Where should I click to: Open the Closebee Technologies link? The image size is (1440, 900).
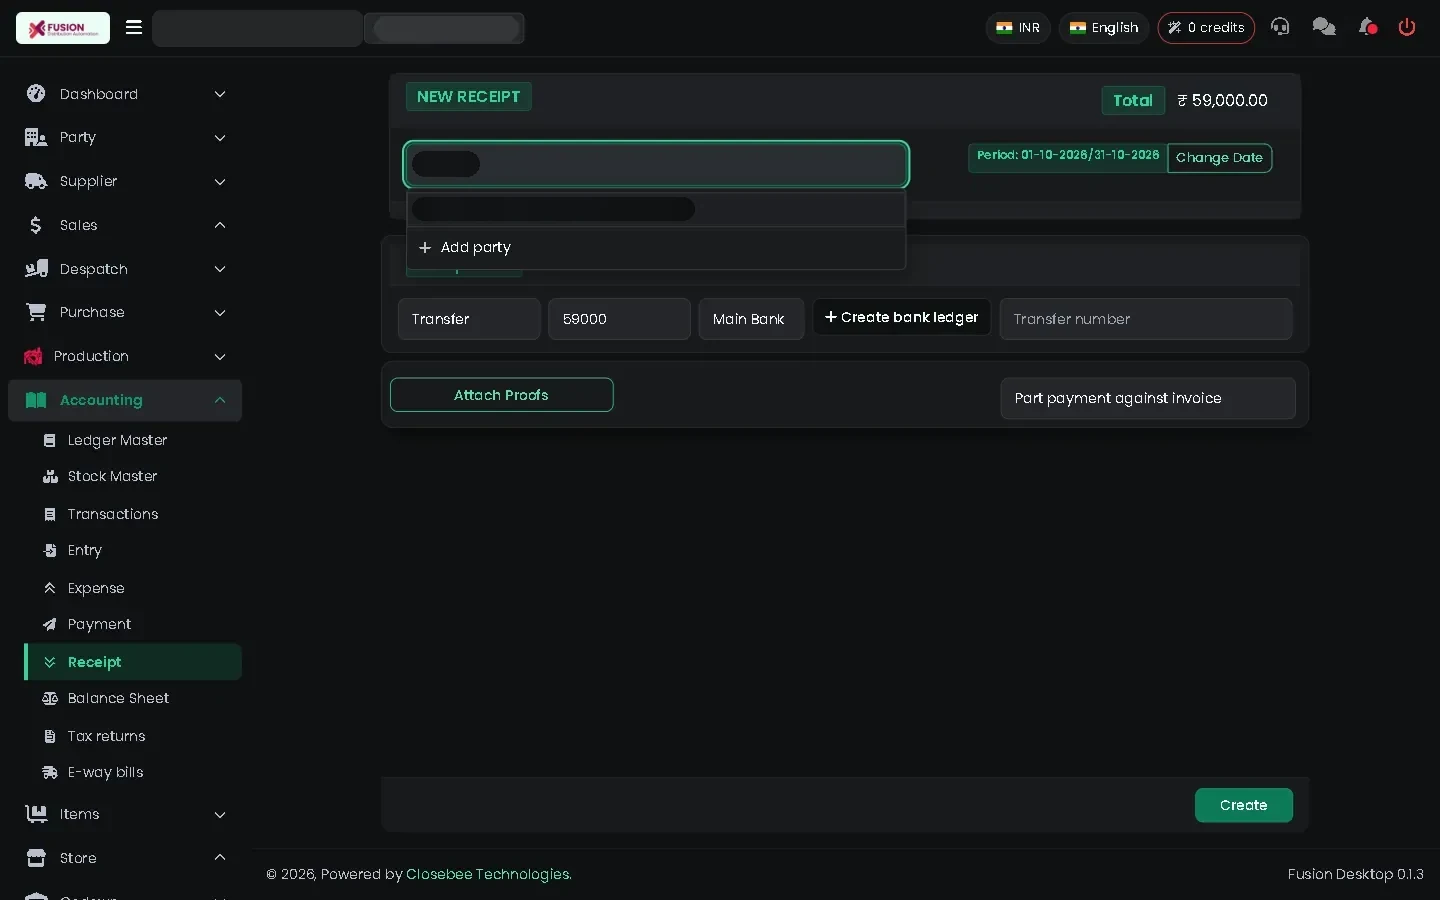(x=489, y=874)
